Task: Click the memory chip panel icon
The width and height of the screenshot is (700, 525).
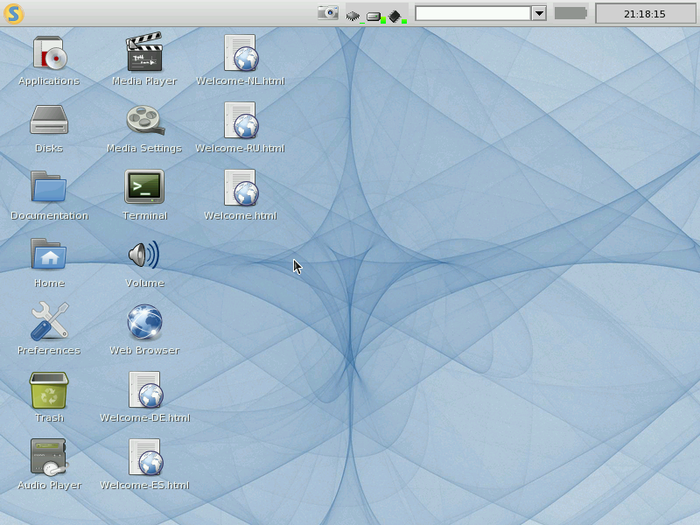Action: click(x=396, y=17)
